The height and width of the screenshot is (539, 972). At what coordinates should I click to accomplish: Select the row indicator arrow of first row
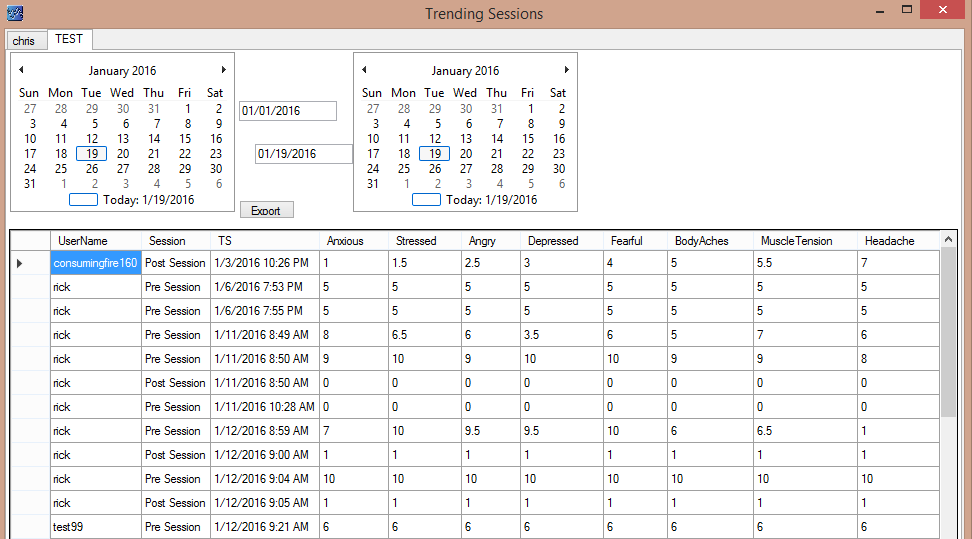[x=19, y=264]
